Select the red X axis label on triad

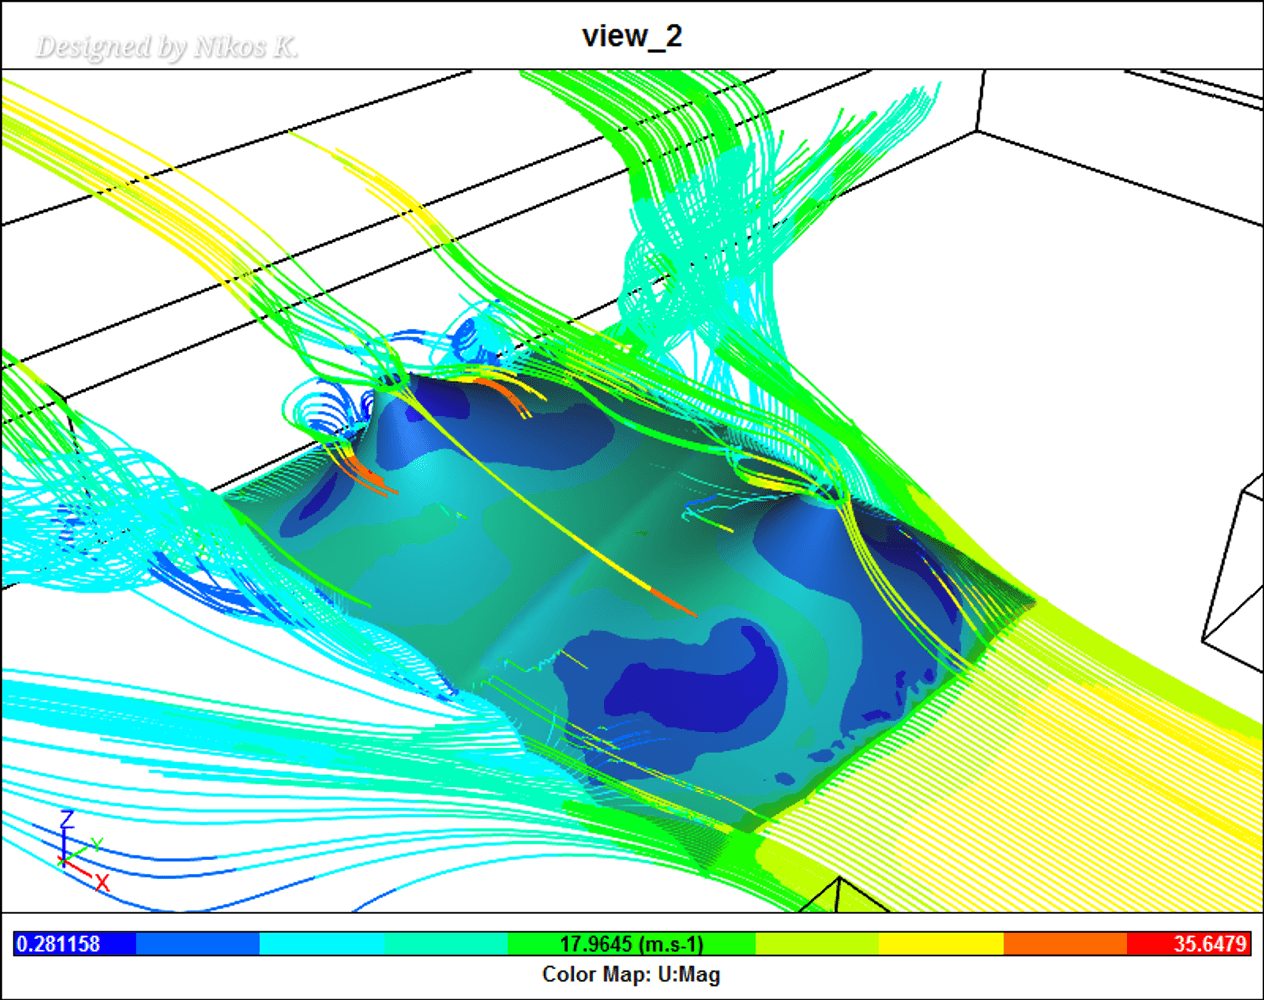[102, 883]
